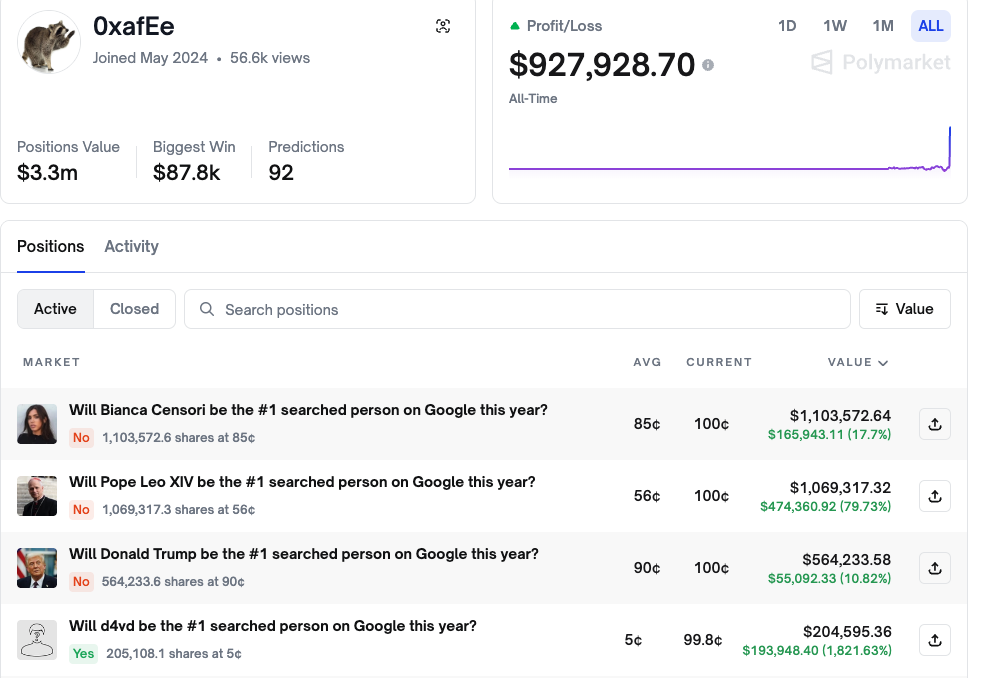Share the Pope Leo XIV position
986x678 pixels.
click(x=934, y=495)
